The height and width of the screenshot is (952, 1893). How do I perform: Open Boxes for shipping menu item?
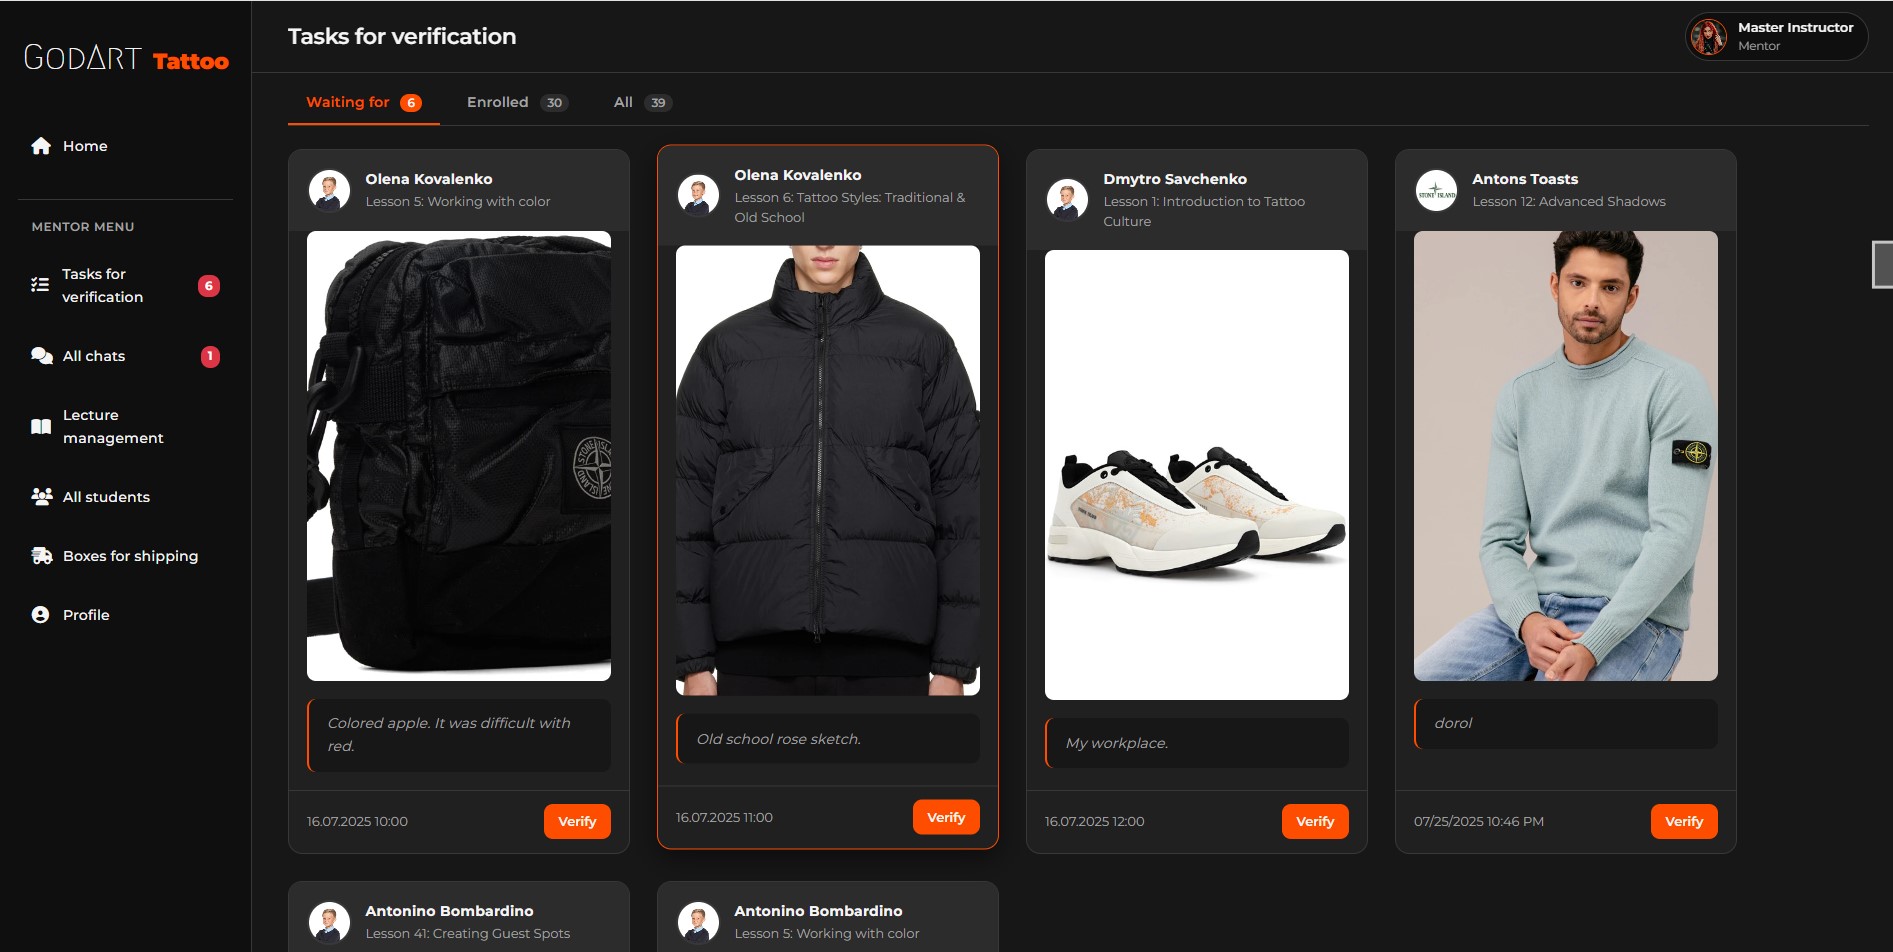pyautogui.click(x=125, y=556)
